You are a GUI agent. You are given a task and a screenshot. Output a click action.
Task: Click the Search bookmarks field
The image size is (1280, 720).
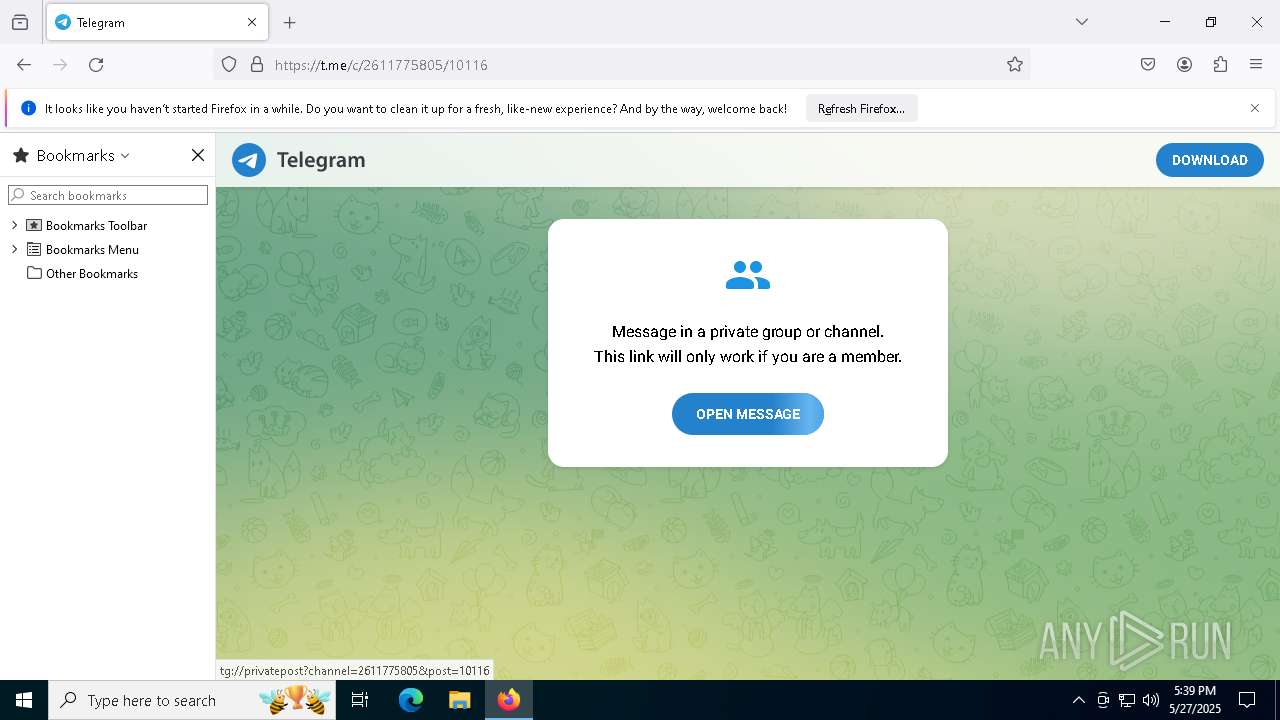tap(108, 195)
